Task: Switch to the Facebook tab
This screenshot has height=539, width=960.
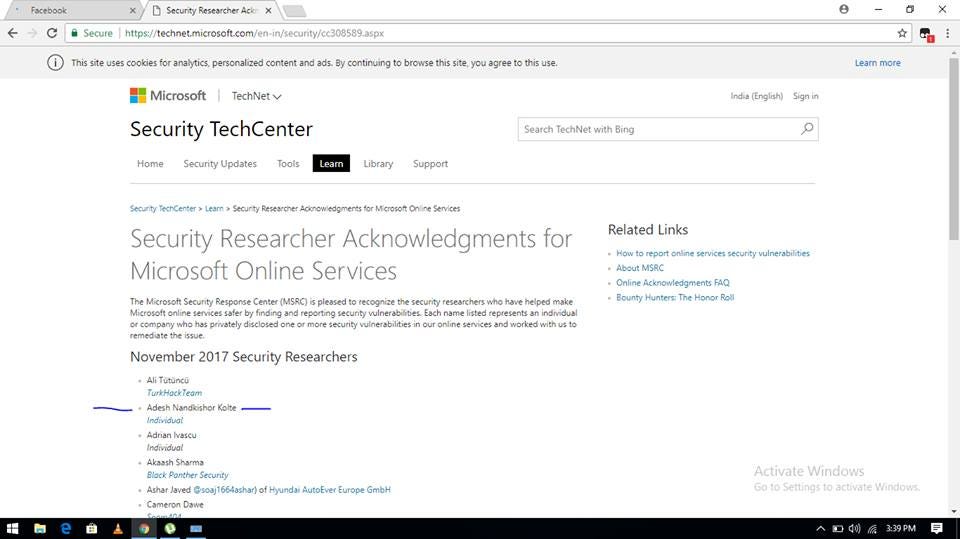Action: [x=73, y=10]
